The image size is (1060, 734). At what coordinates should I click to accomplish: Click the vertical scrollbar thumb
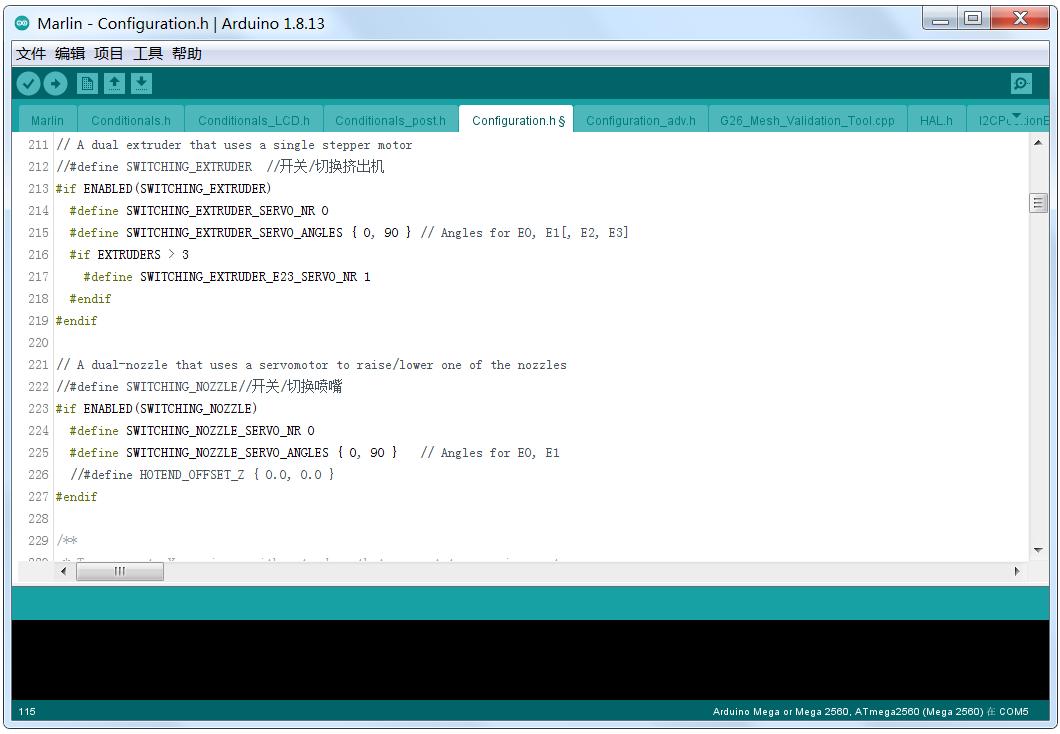click(x=1038, y=203)
